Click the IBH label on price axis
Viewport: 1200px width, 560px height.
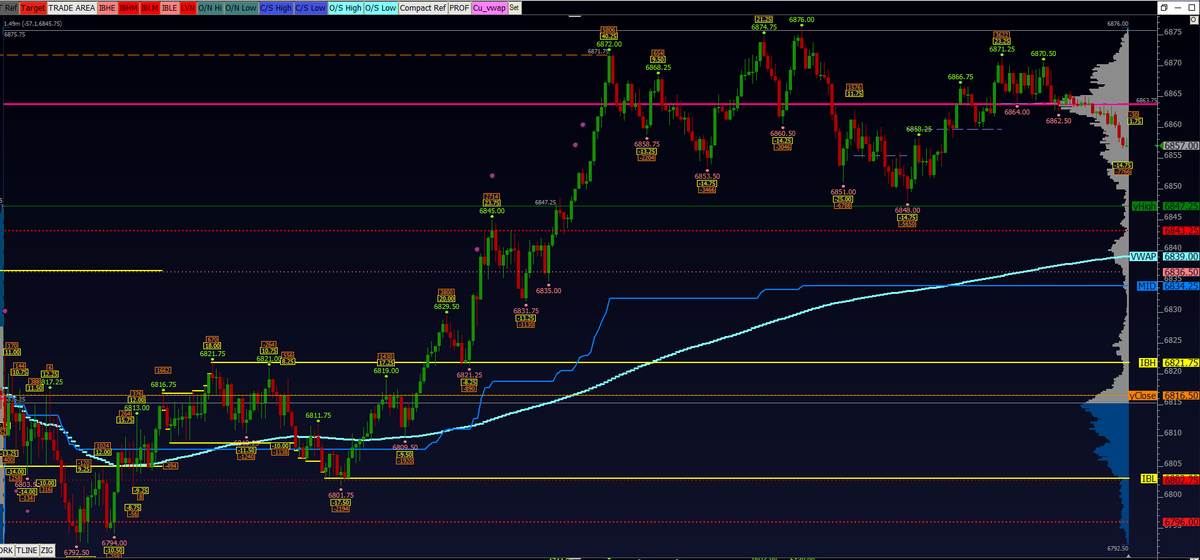pyautogui.click(x=1148, y=362)
